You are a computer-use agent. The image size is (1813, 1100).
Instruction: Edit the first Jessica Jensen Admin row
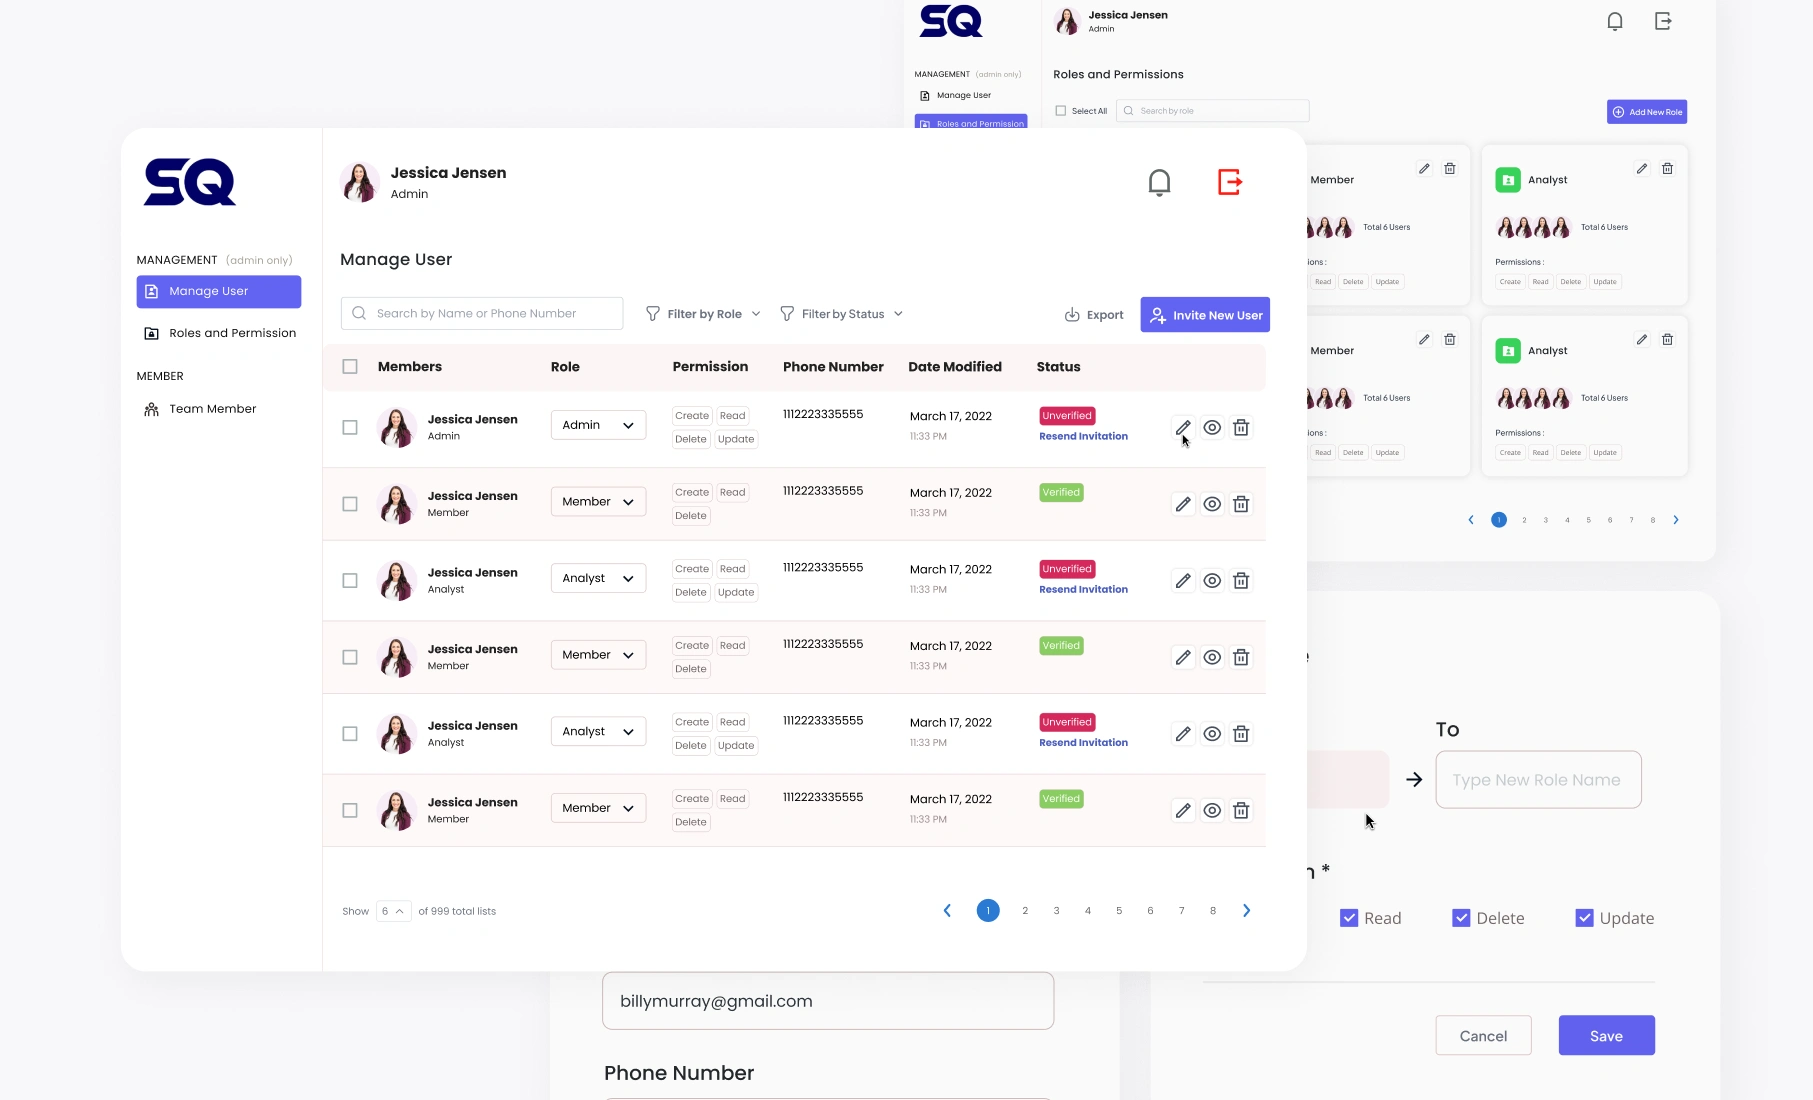(x=1183, y=427)
